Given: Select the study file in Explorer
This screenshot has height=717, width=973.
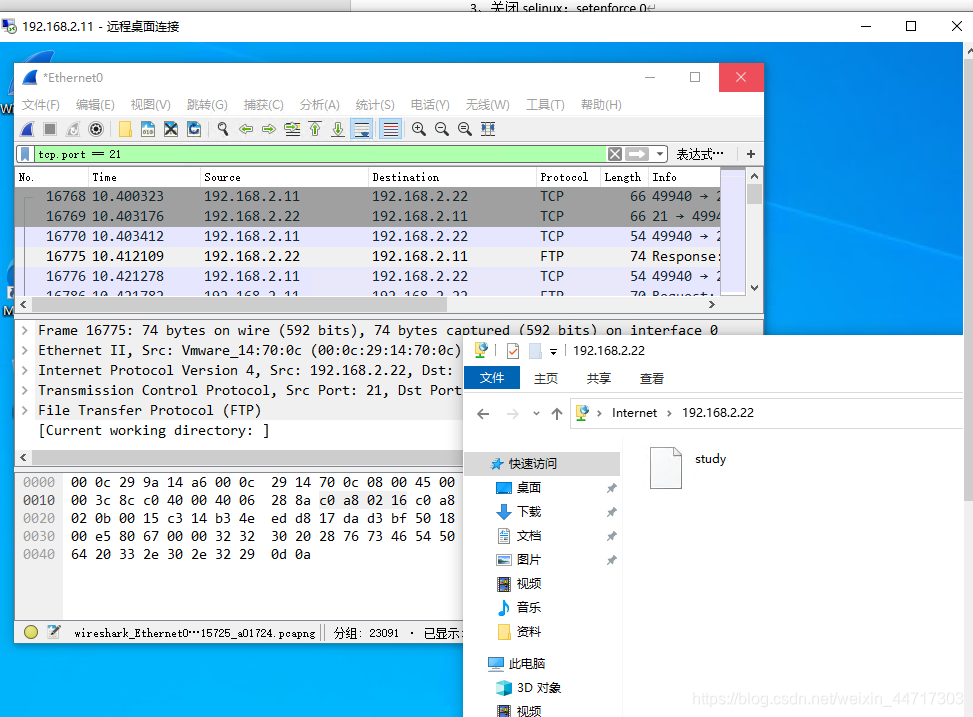Looking at the screenshot, I should tap(688, 467).
